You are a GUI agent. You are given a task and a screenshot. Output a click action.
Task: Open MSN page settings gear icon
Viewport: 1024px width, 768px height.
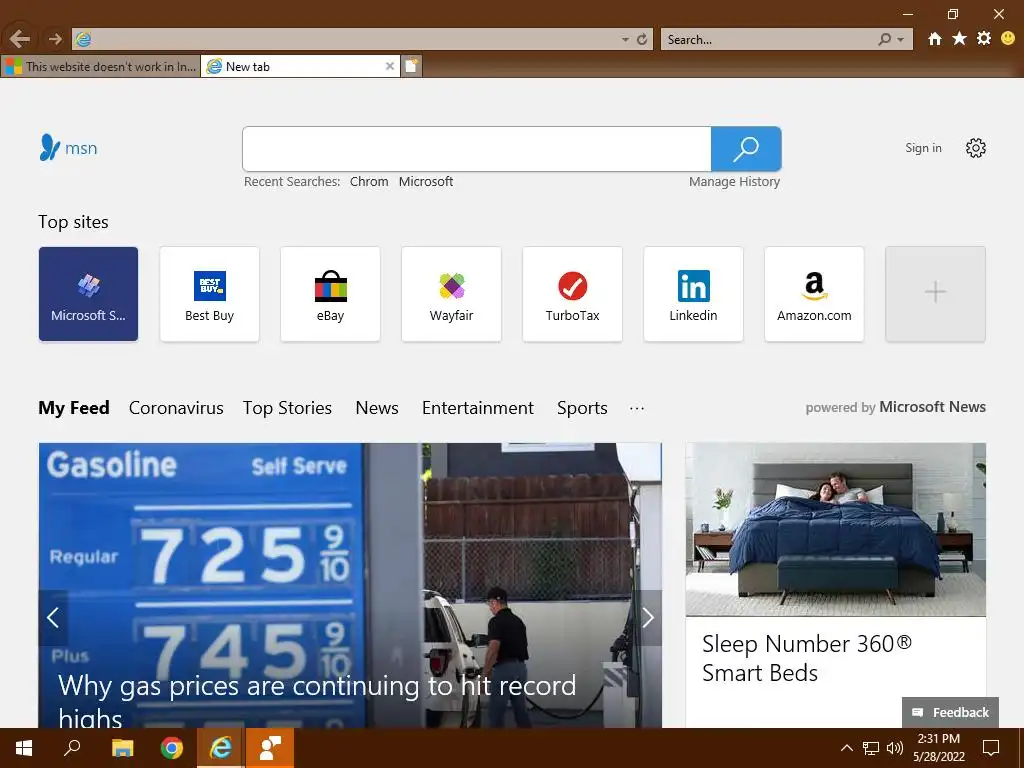976,148
